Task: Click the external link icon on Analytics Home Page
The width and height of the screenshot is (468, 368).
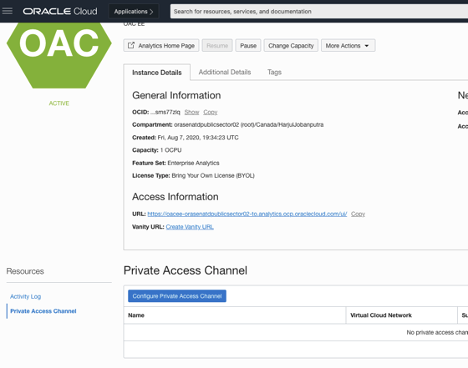Action: pyautogui.click(x=131, y=45)
